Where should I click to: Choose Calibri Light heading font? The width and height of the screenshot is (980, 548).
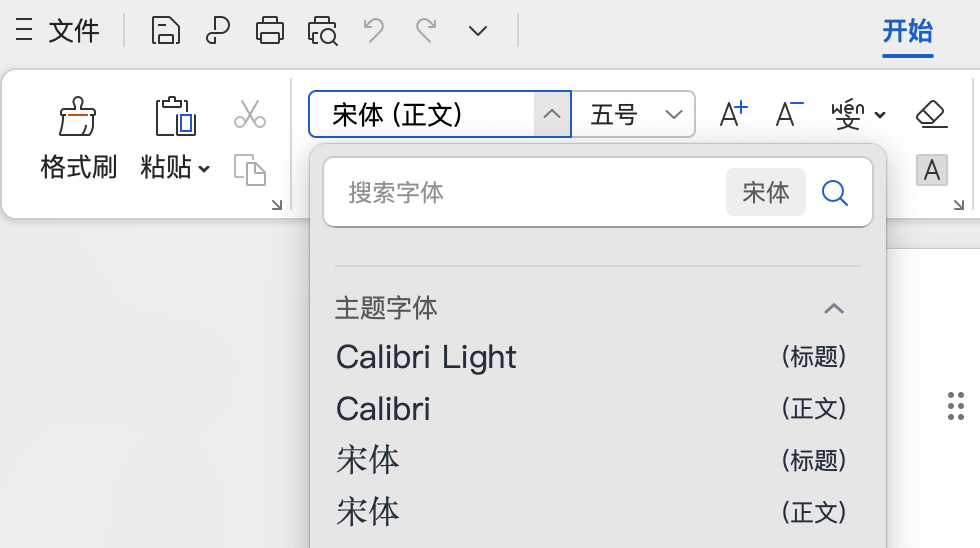[x=427, y=357]
